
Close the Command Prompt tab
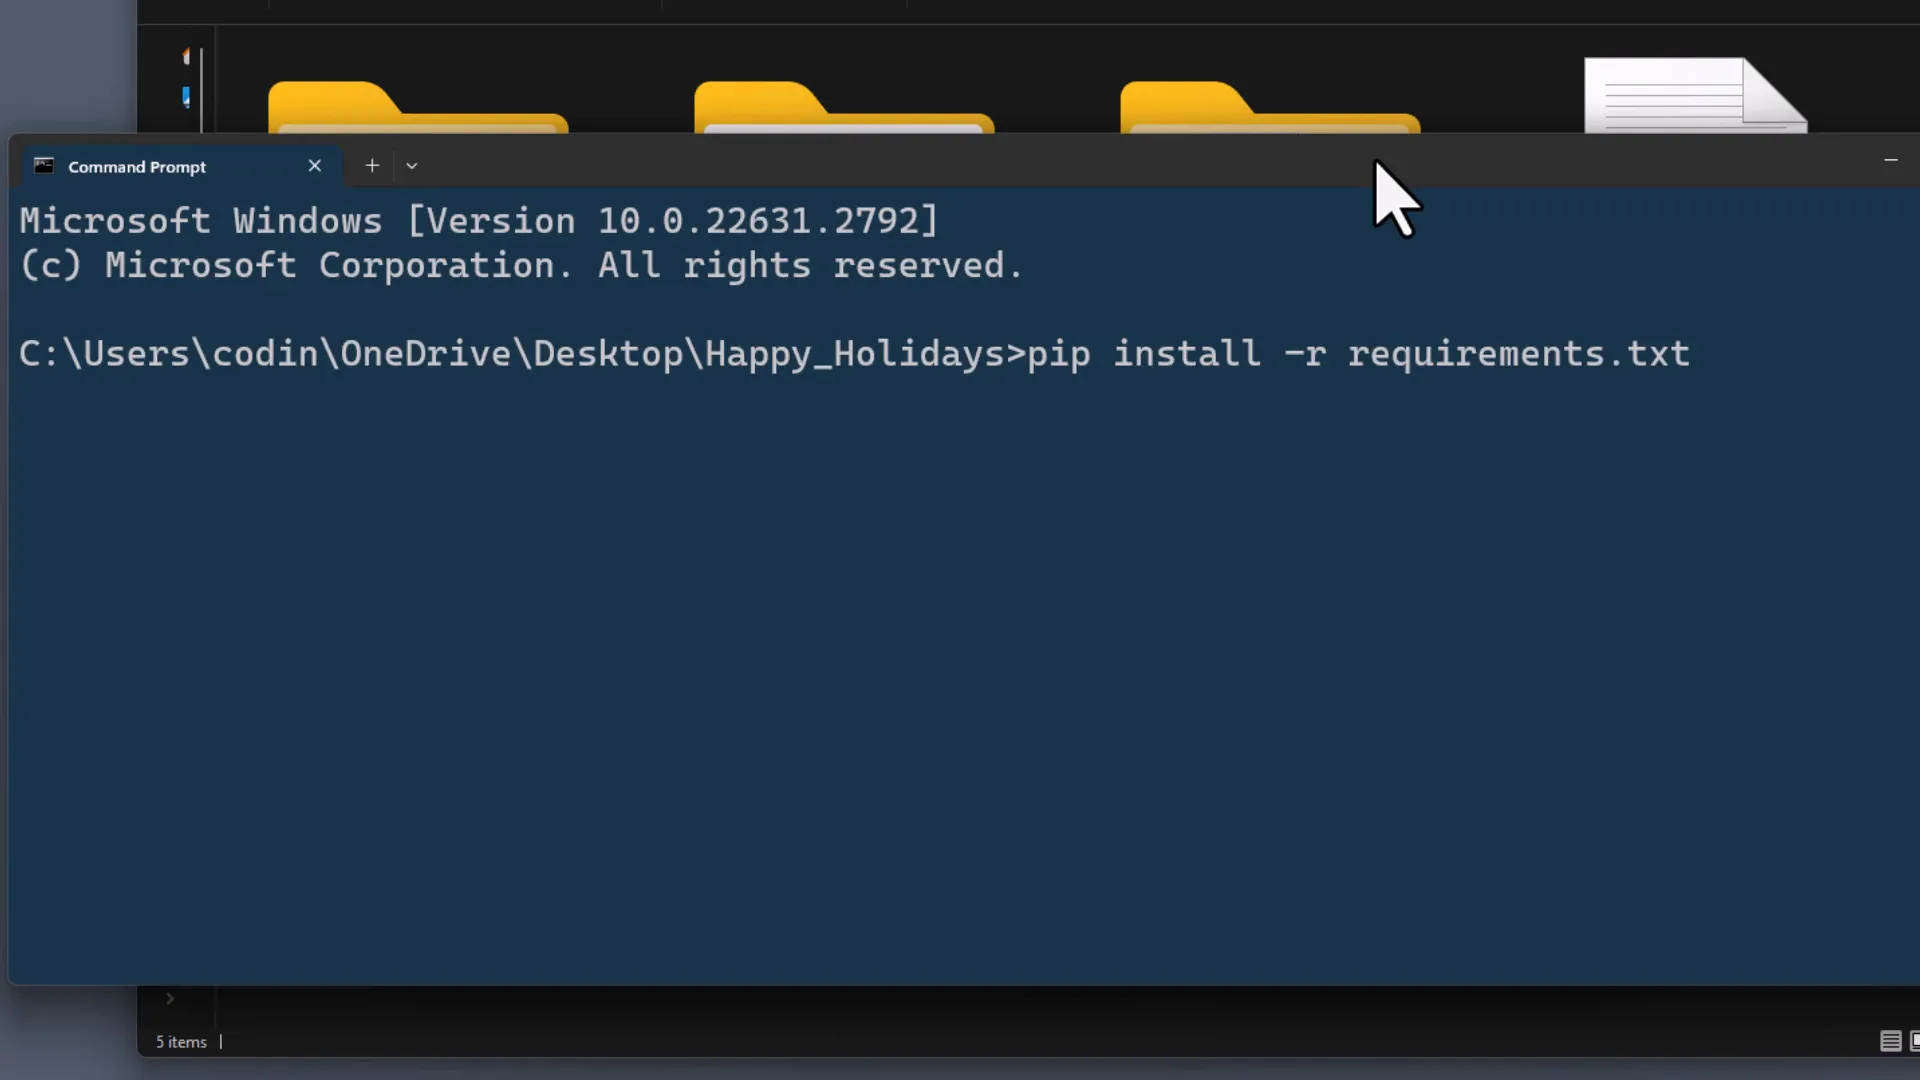point(314,165)
